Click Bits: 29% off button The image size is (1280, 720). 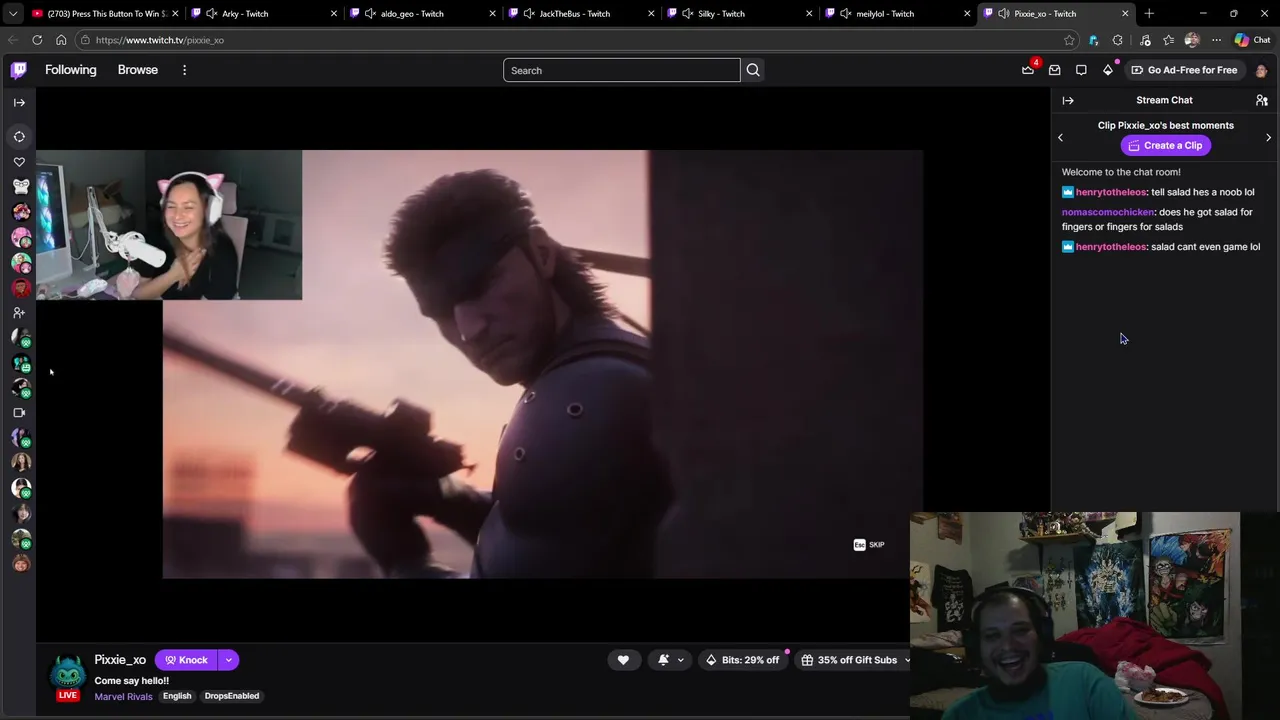[x=742, y=660]
